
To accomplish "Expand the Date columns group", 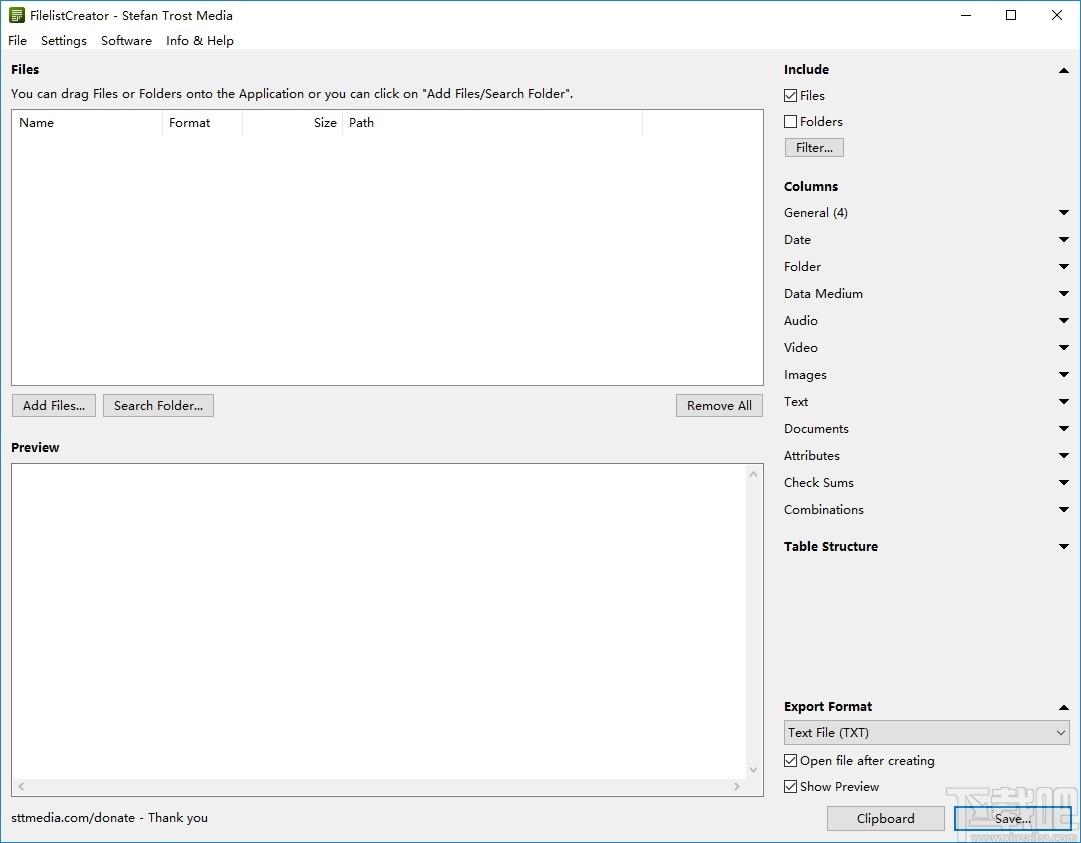I will [1064, 240].
